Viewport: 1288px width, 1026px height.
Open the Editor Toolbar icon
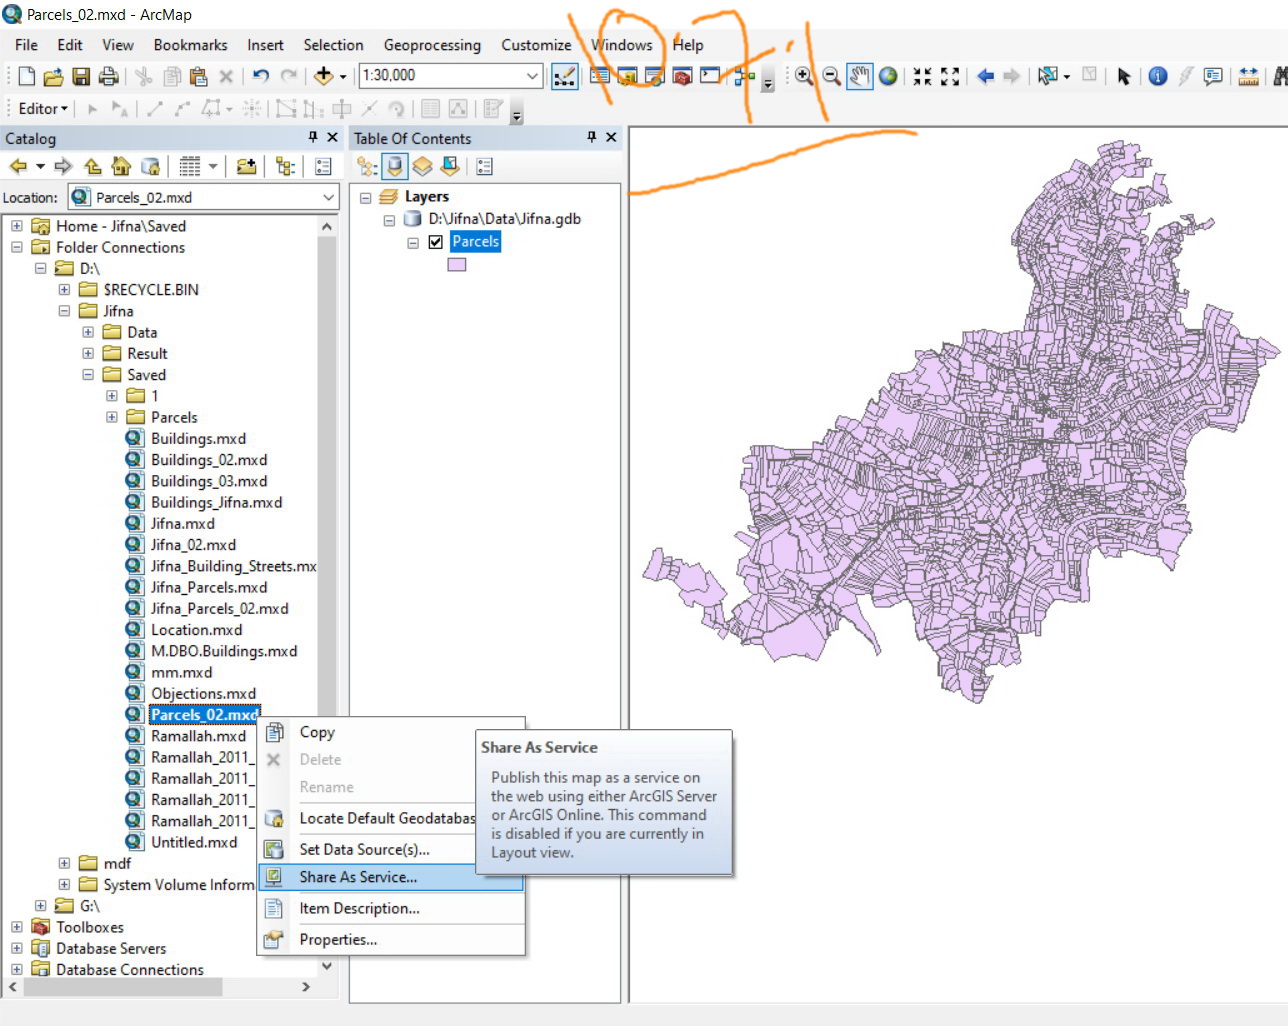click(x=565, y=76)
